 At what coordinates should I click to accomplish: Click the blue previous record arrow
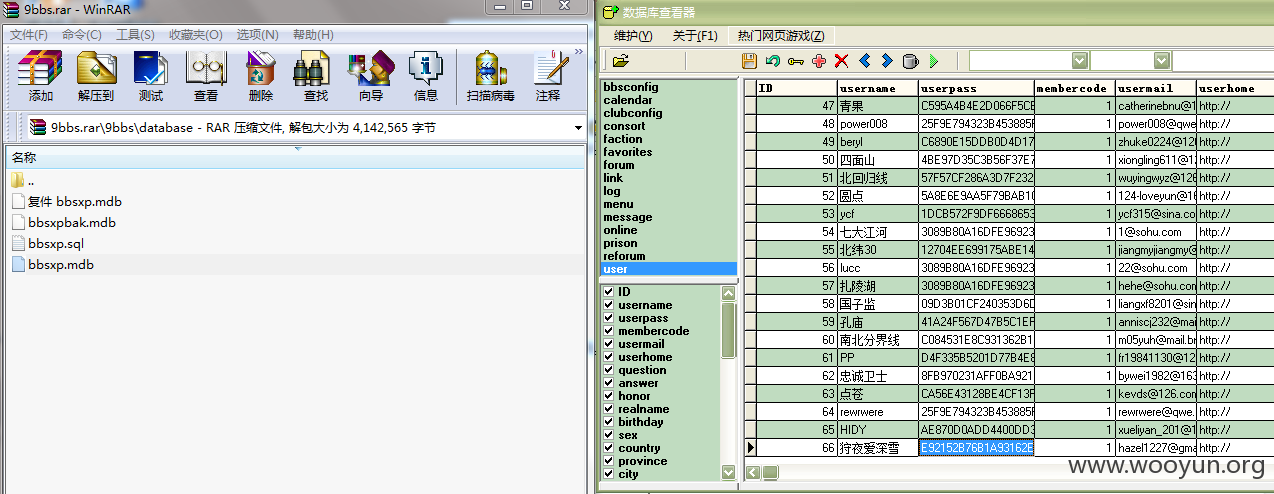(x=865, y=61)
